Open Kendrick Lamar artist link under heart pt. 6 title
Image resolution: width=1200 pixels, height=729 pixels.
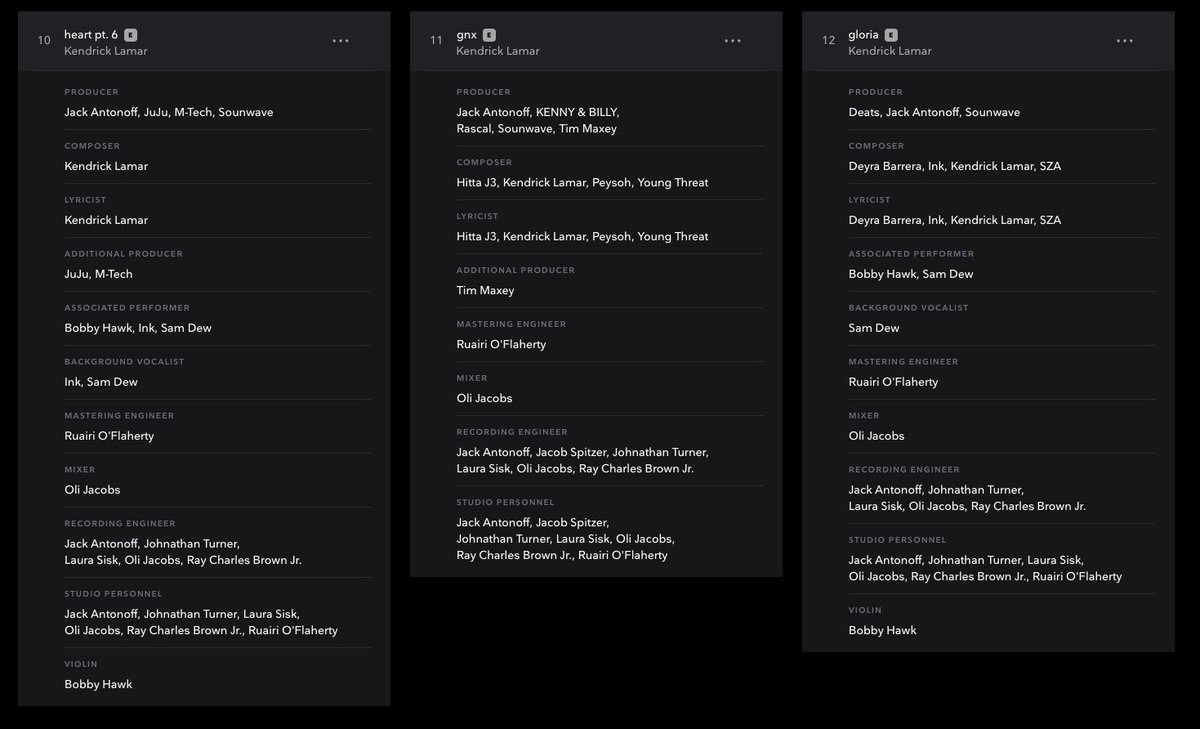click(106, 51)
